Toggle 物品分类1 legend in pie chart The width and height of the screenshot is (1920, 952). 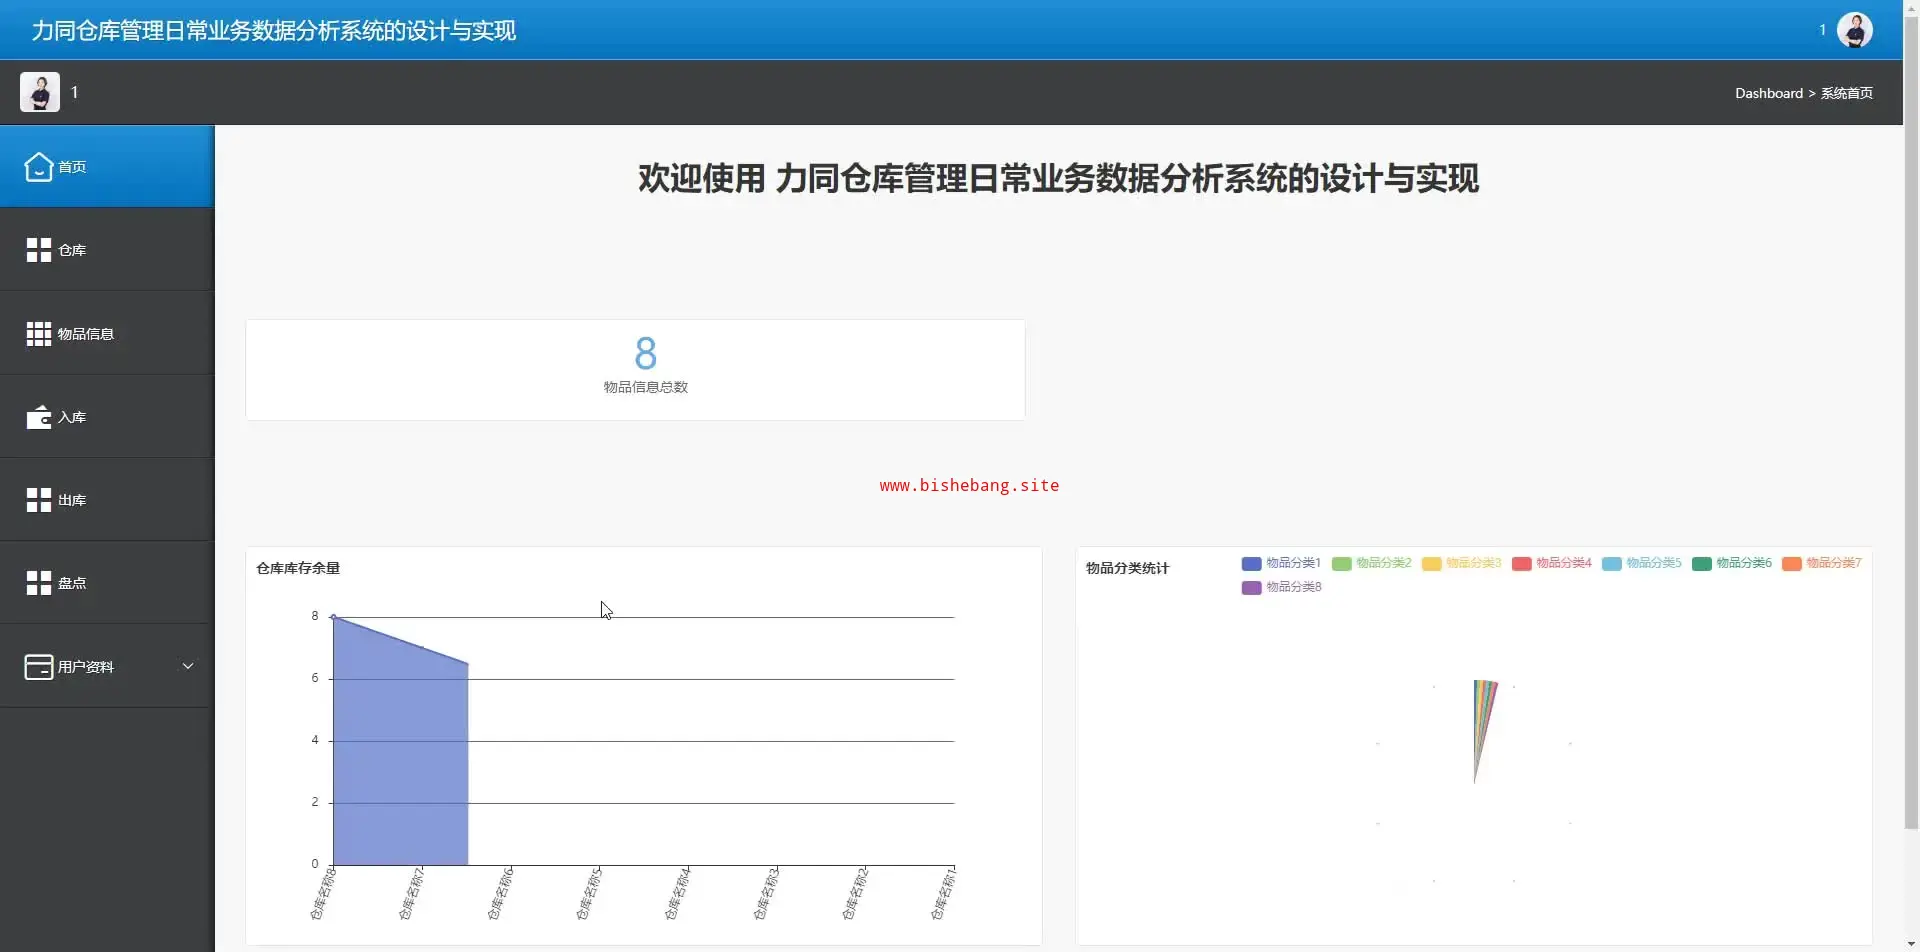point(1281,563)
